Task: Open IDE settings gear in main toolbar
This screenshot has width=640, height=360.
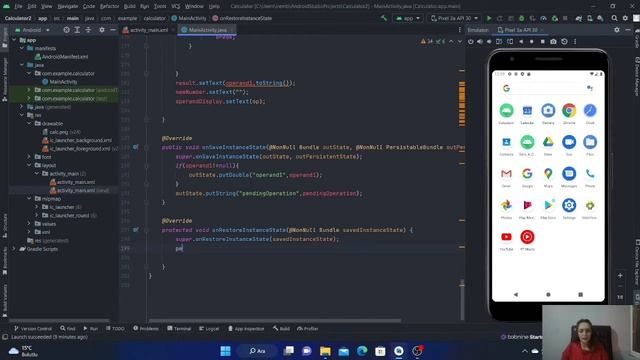Action: coord(625,18)
